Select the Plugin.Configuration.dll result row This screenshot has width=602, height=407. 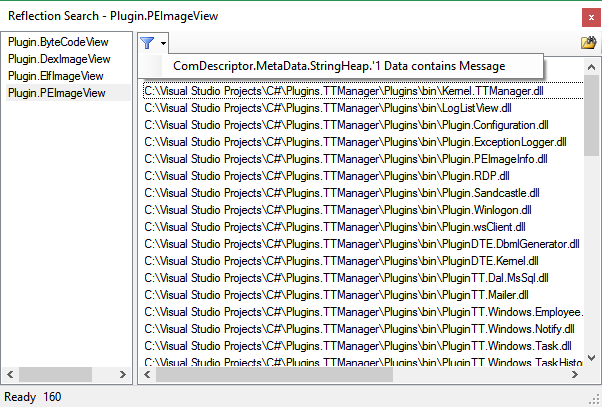363,125
